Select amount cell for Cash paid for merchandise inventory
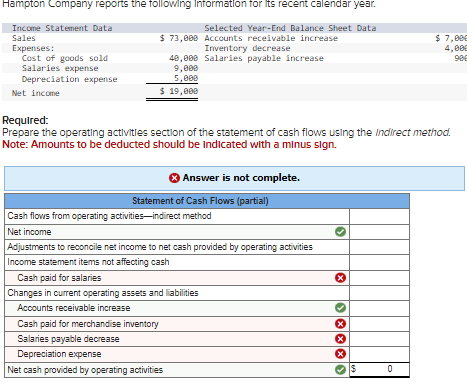 point(379,324)
